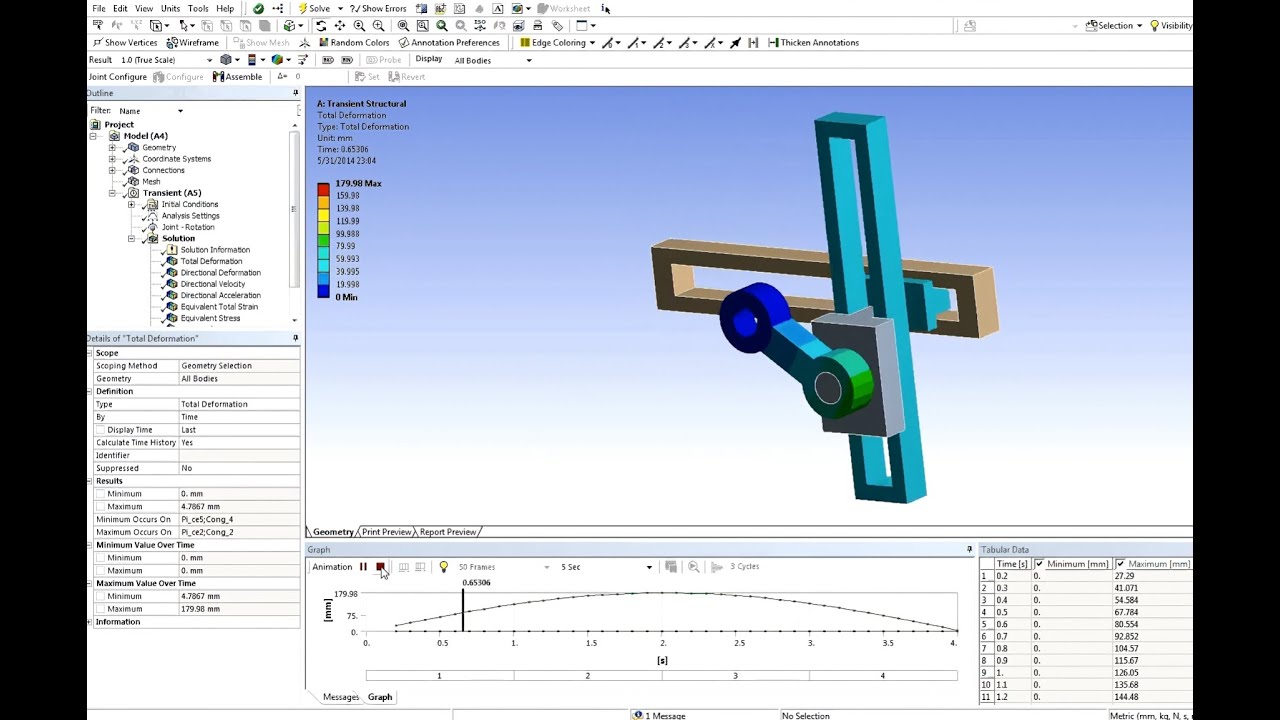Click the dark blue 0 Min legend swatch

323,292
